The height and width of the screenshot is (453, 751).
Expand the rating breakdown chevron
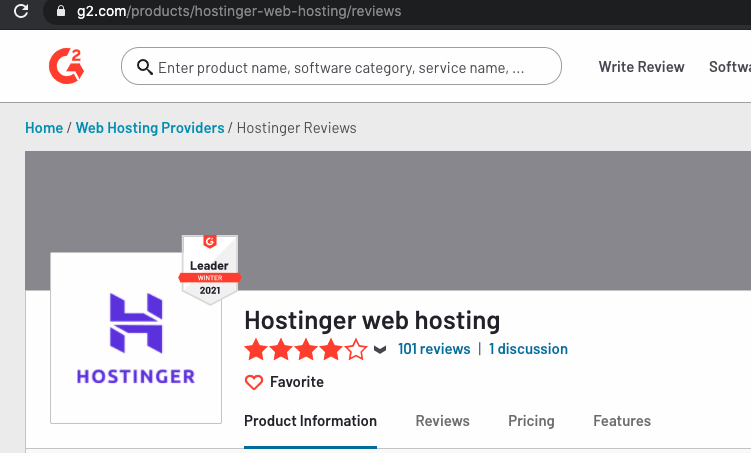[x=380, y=350]
